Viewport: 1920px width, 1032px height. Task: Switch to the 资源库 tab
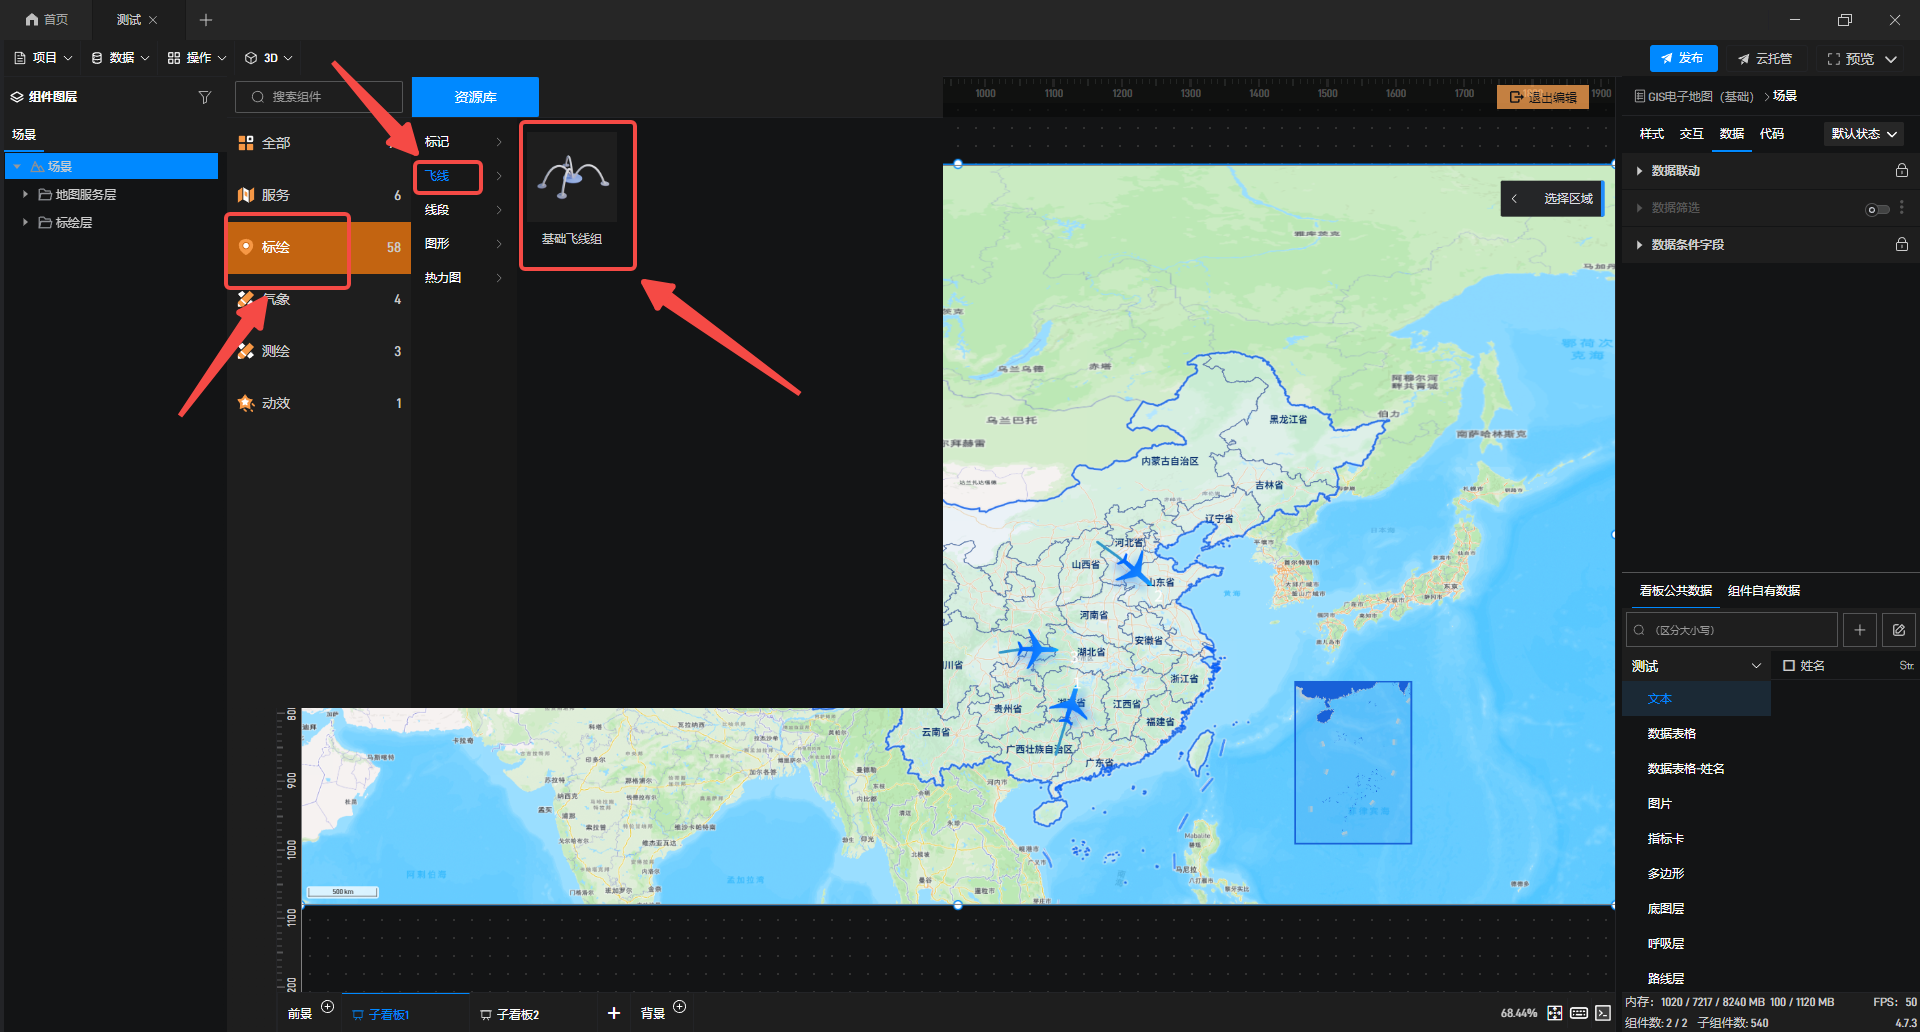point(475,97)
